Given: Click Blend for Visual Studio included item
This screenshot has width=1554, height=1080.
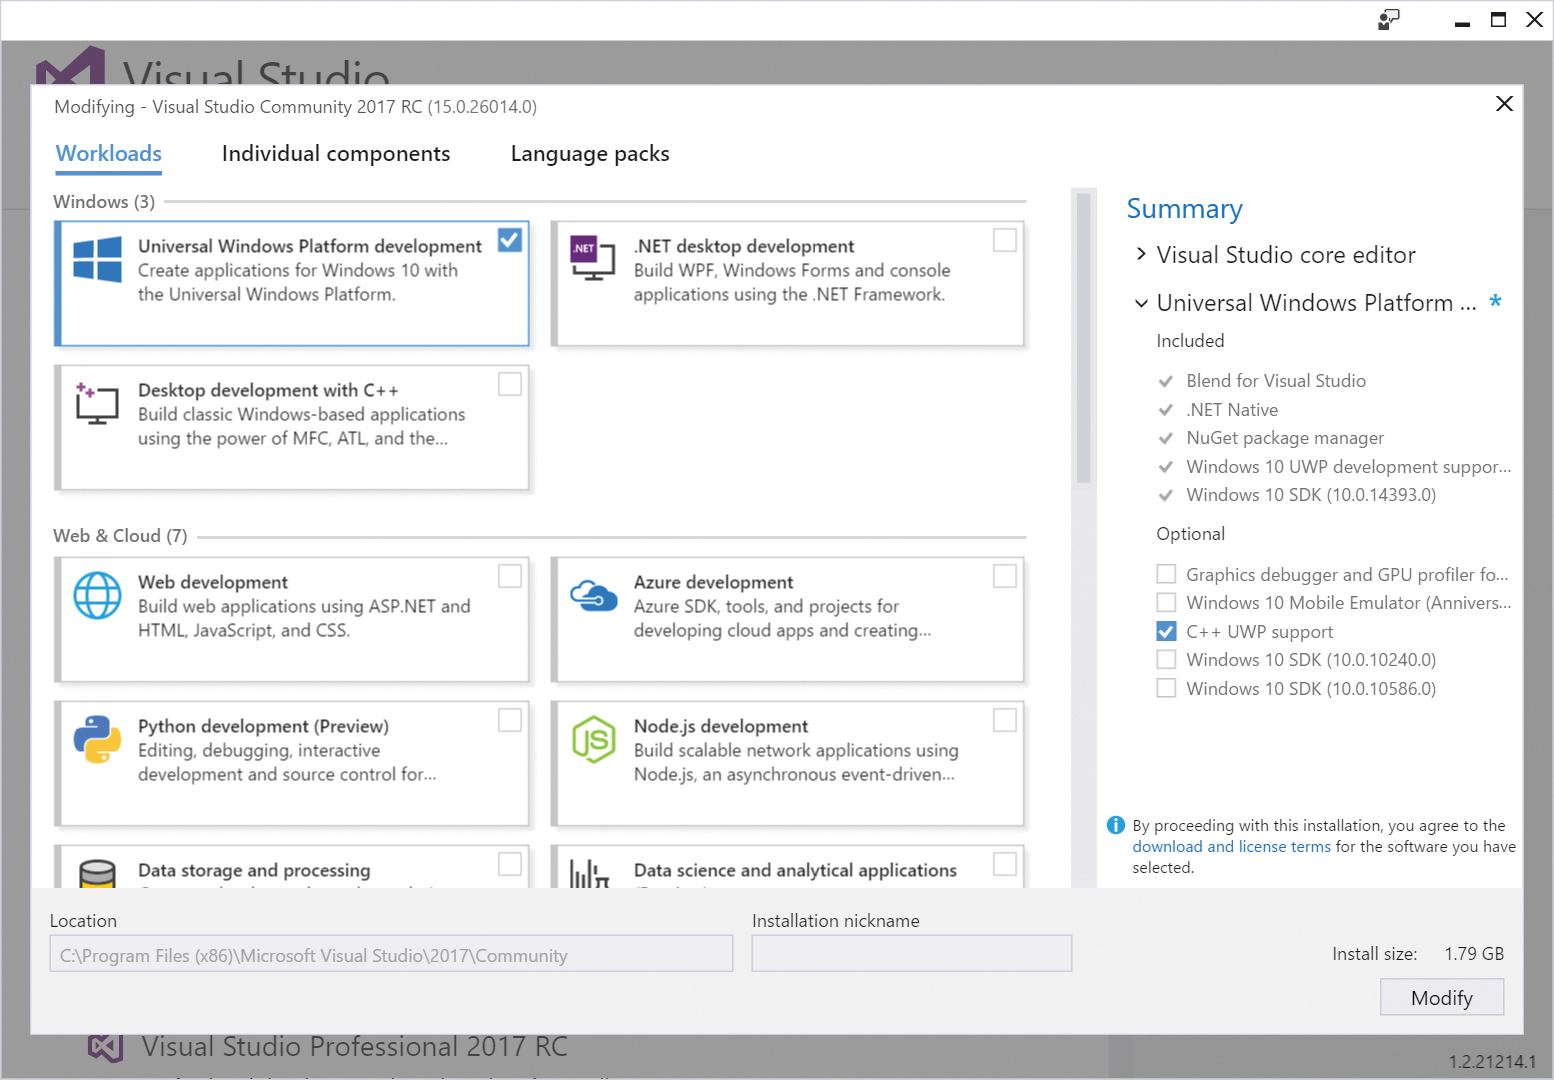Looking at the screenshot, I should click(1276, 381).
